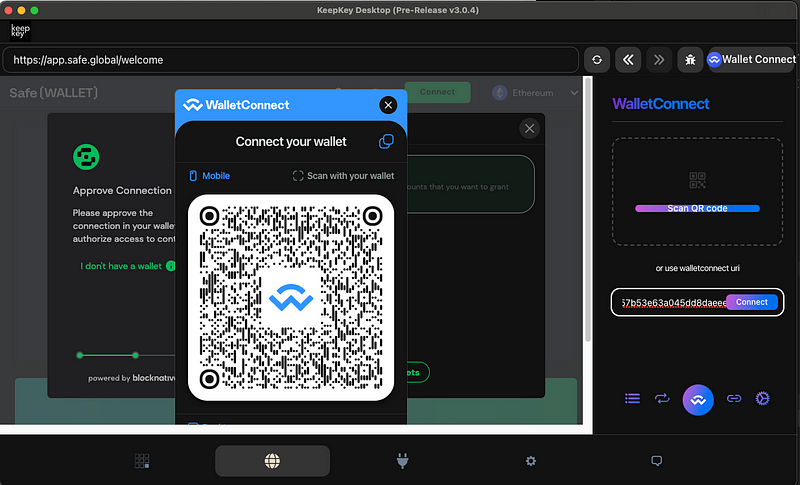Select the browser globe tab
The height and width of the screenshot is (485, 800).
coord(272,461)
